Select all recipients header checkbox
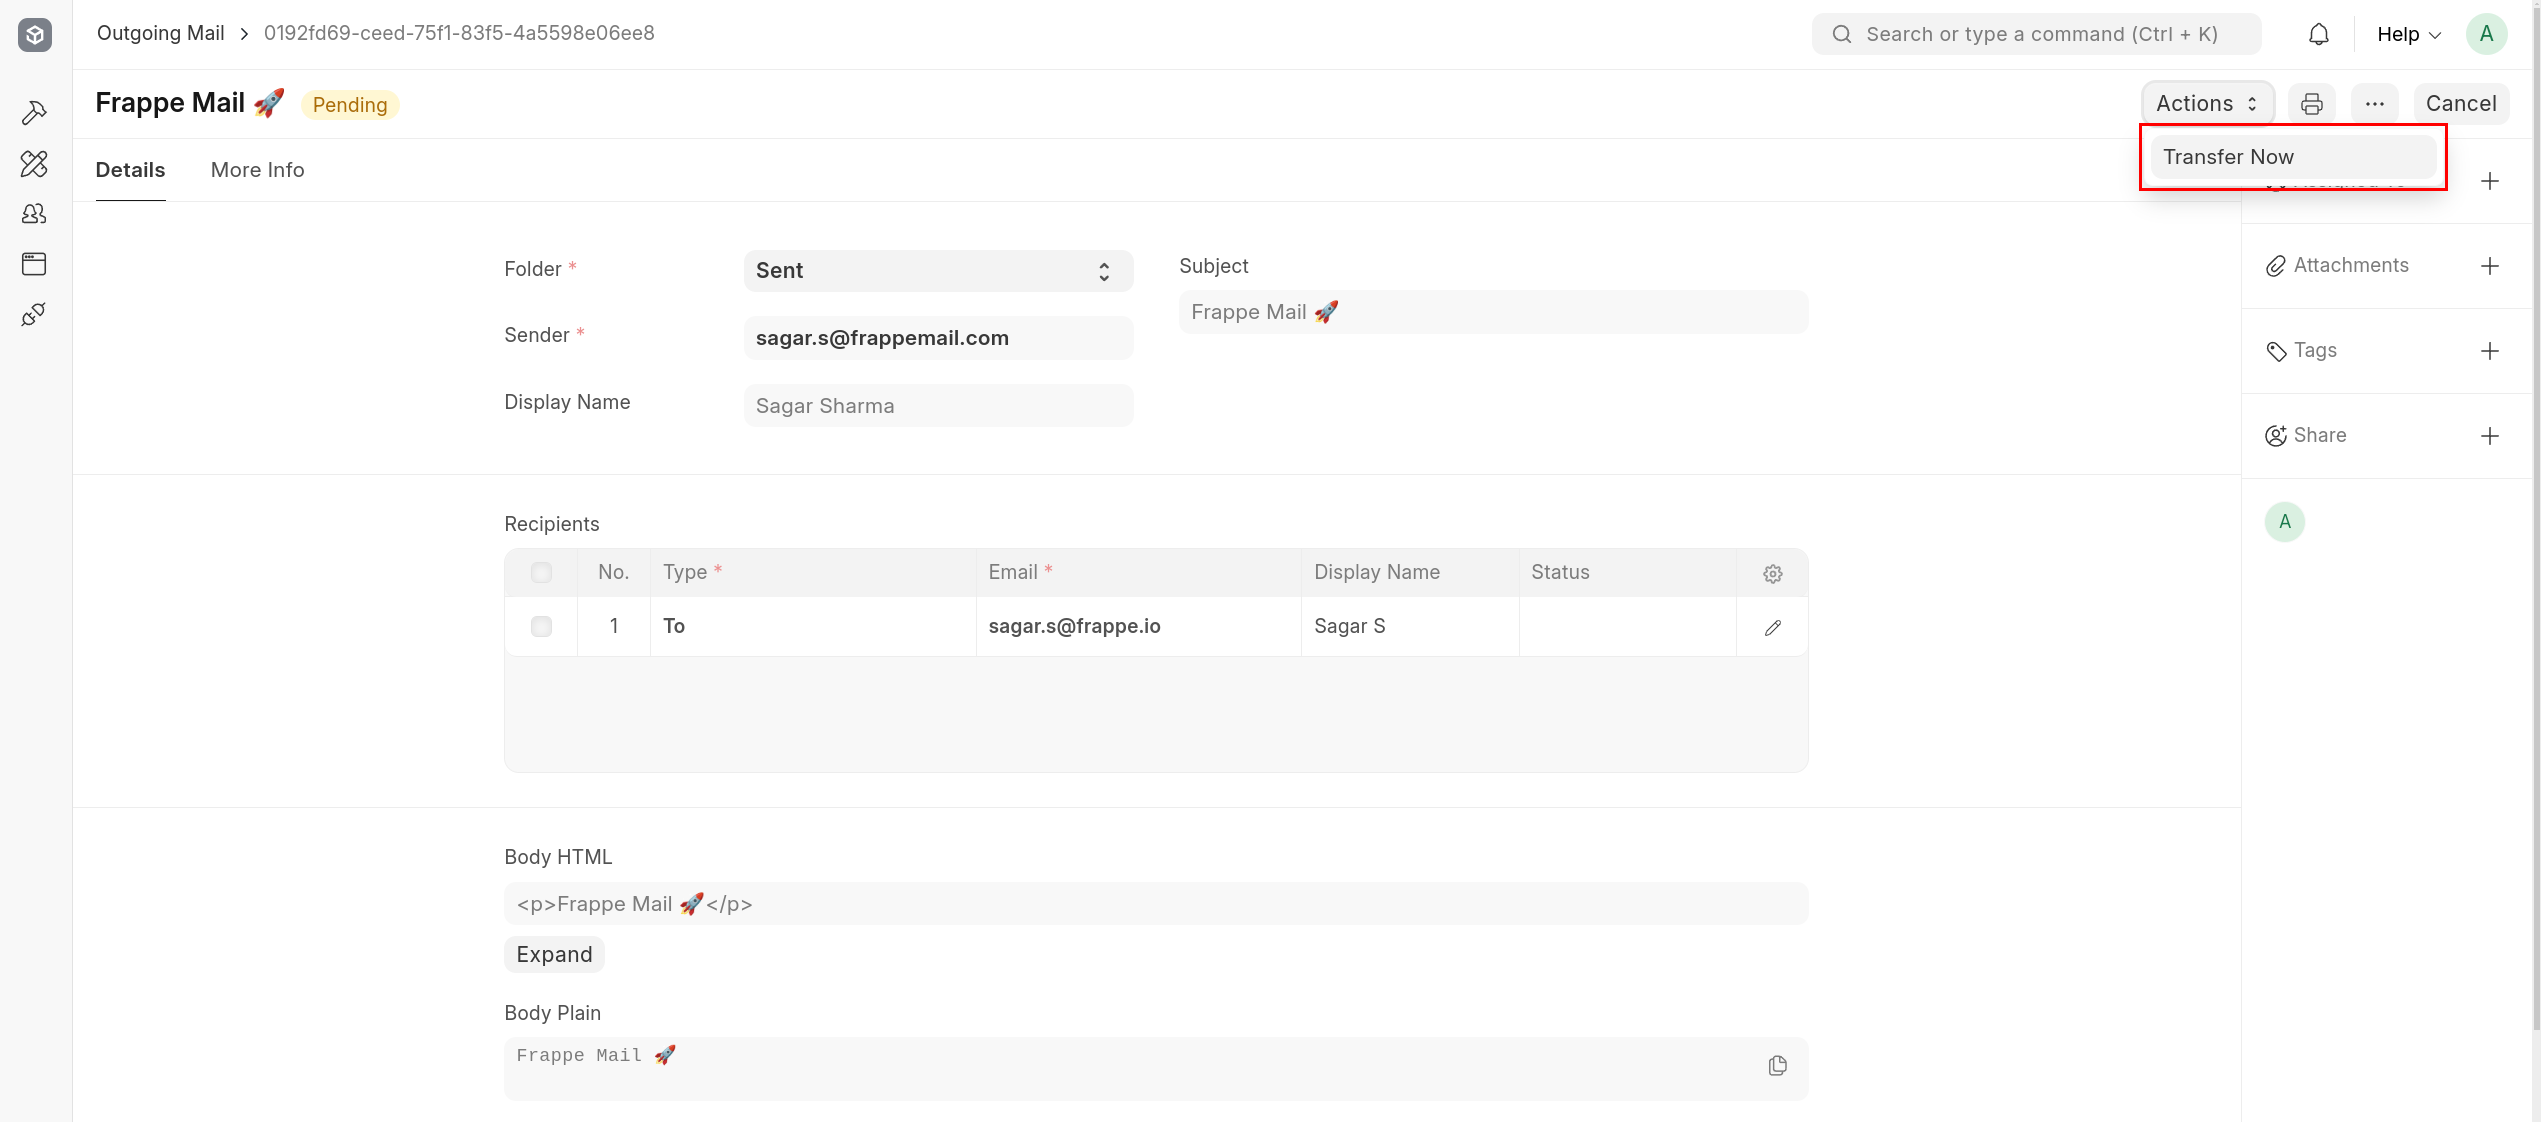Viewport: 2541px width, 1122px height. click(541, 573)
